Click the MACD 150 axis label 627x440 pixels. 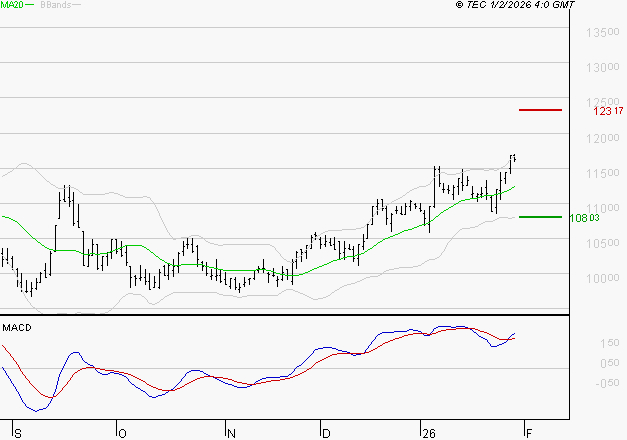(x=609, y=343)
